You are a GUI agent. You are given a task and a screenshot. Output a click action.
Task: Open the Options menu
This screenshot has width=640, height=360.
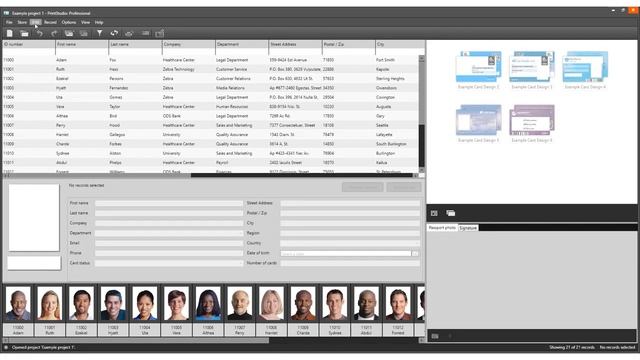tap(69, 22)
